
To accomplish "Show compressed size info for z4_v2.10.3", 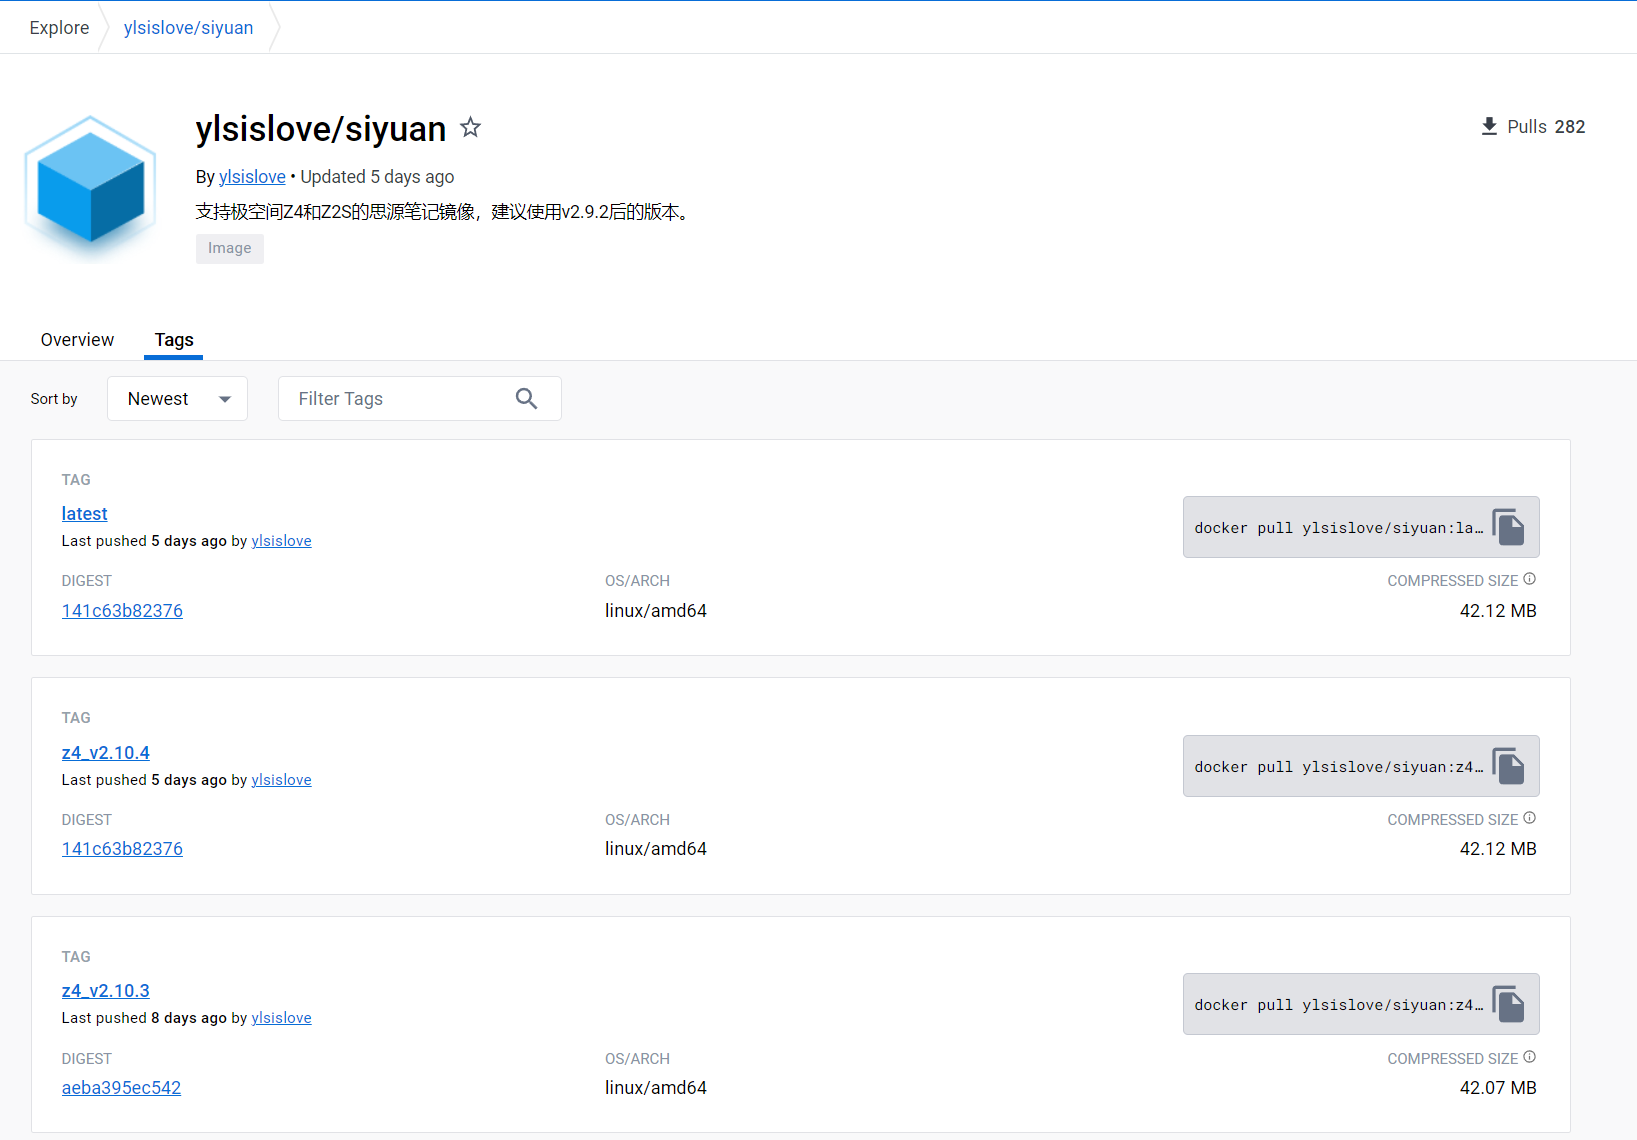I will tap(1529, 1057).
